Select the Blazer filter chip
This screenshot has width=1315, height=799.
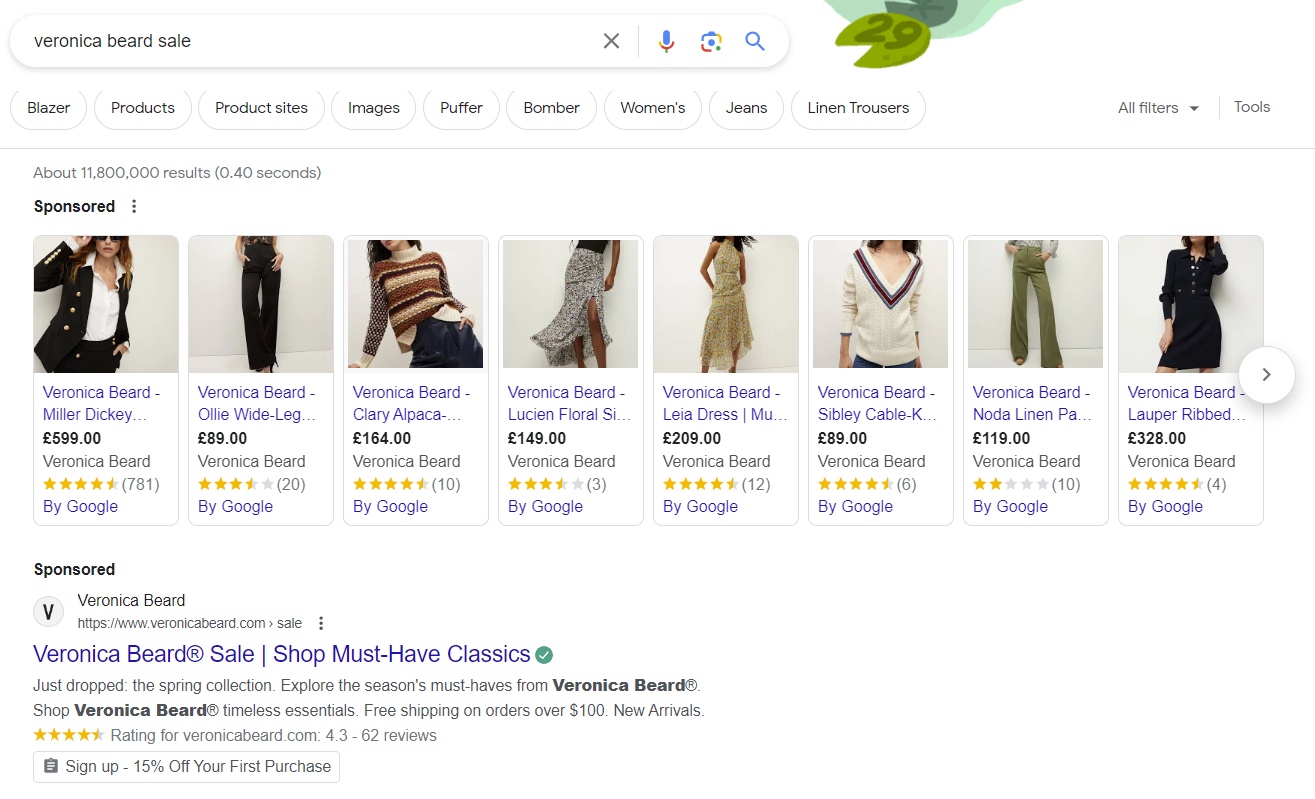(x=49, y=108)
